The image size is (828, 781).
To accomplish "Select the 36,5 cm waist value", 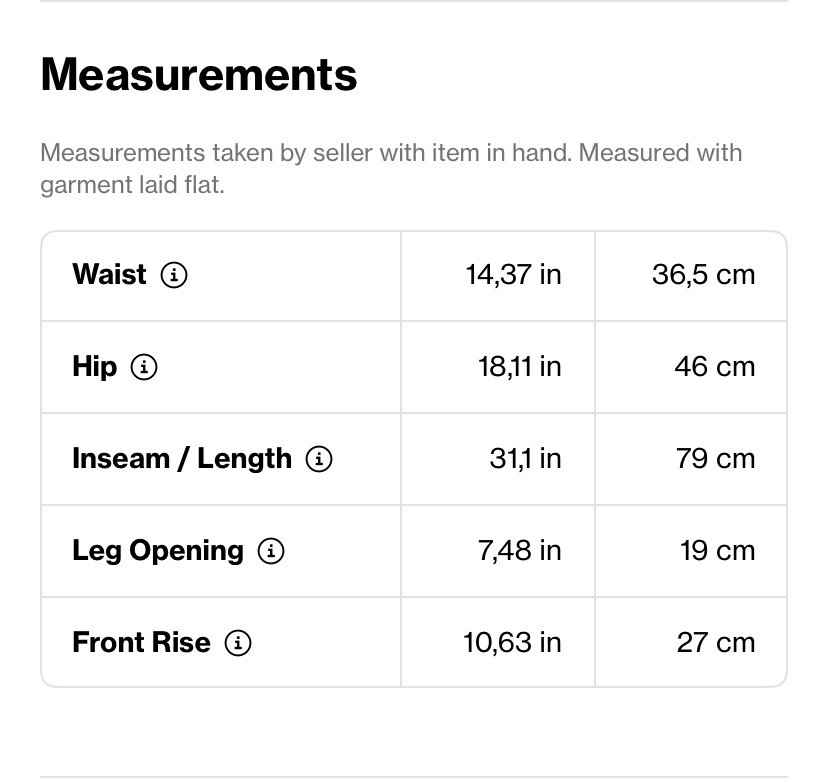I will [x=703, y=275].
